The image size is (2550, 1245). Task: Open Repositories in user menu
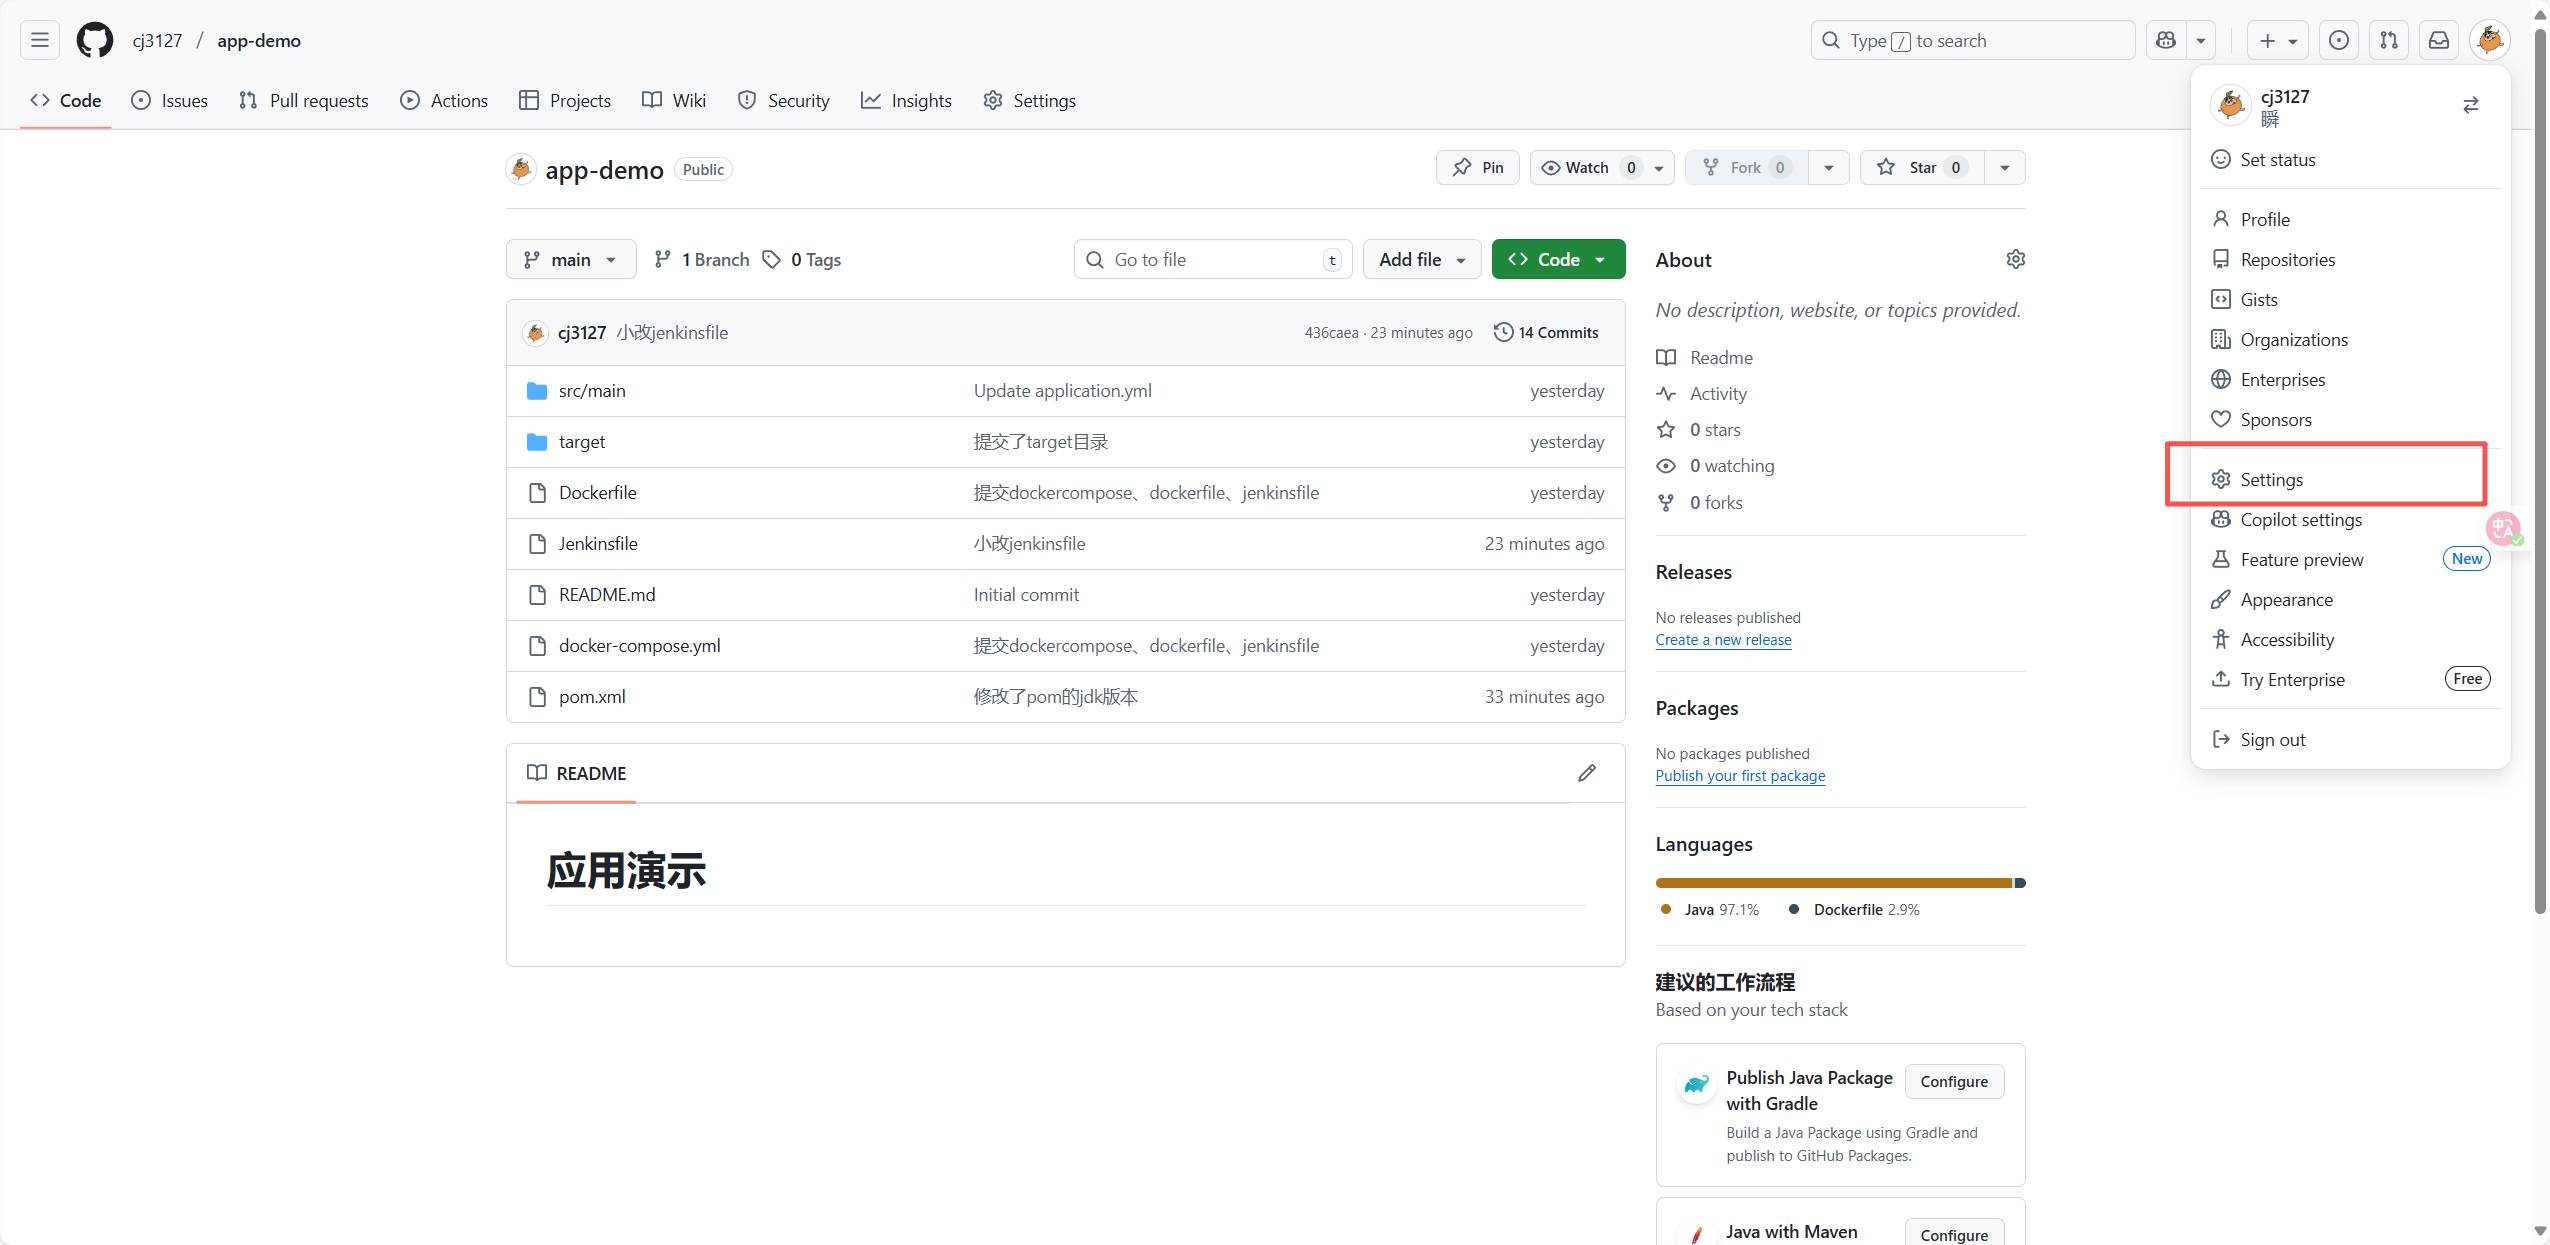click(x=2350, y=259)
